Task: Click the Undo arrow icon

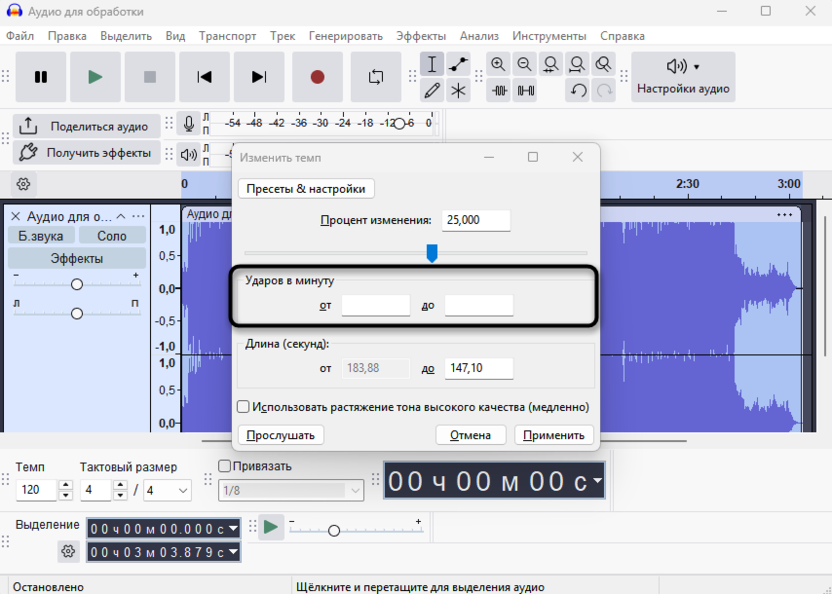Action: point(577,91)
